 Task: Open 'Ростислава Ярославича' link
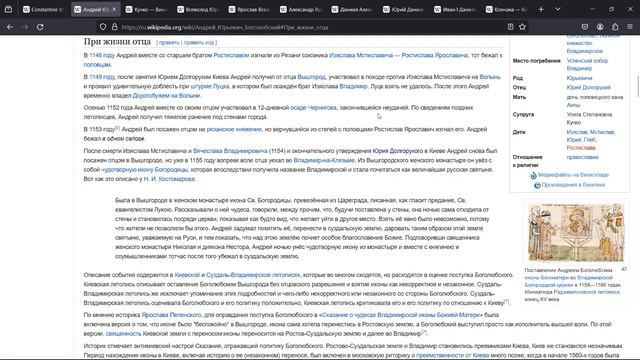click(435, 55)
